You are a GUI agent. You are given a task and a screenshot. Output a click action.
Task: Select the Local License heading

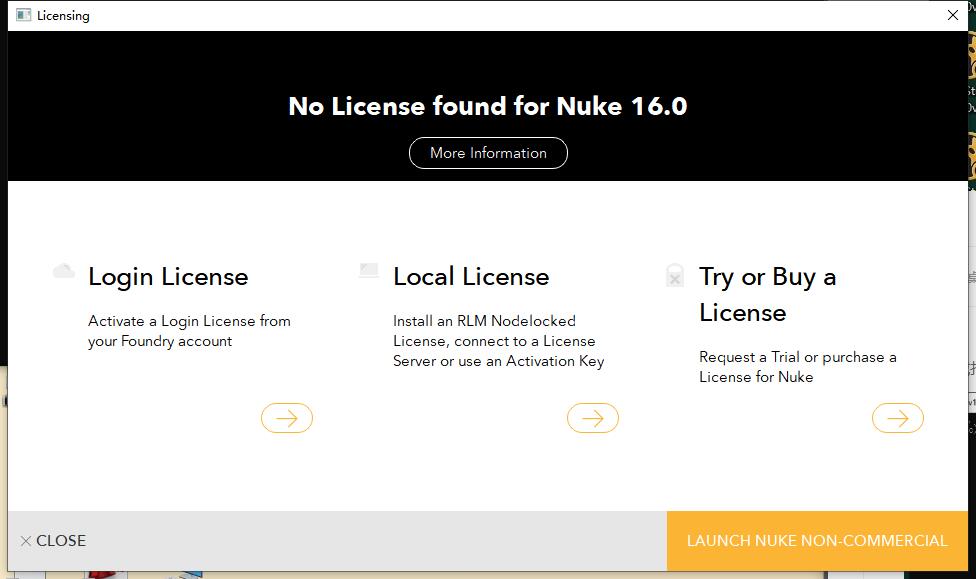click(x=470, y=277)
